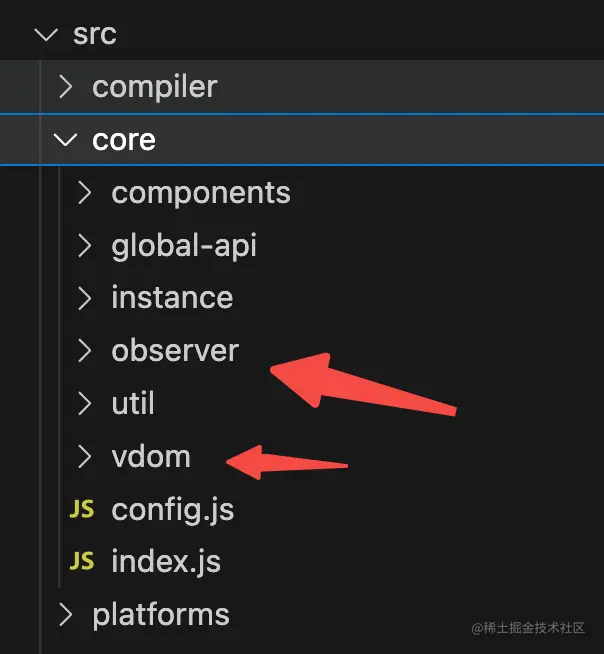The image size is (604, 654).
Task: Expand the platforms folder chevron
Action: click(66, 614)
